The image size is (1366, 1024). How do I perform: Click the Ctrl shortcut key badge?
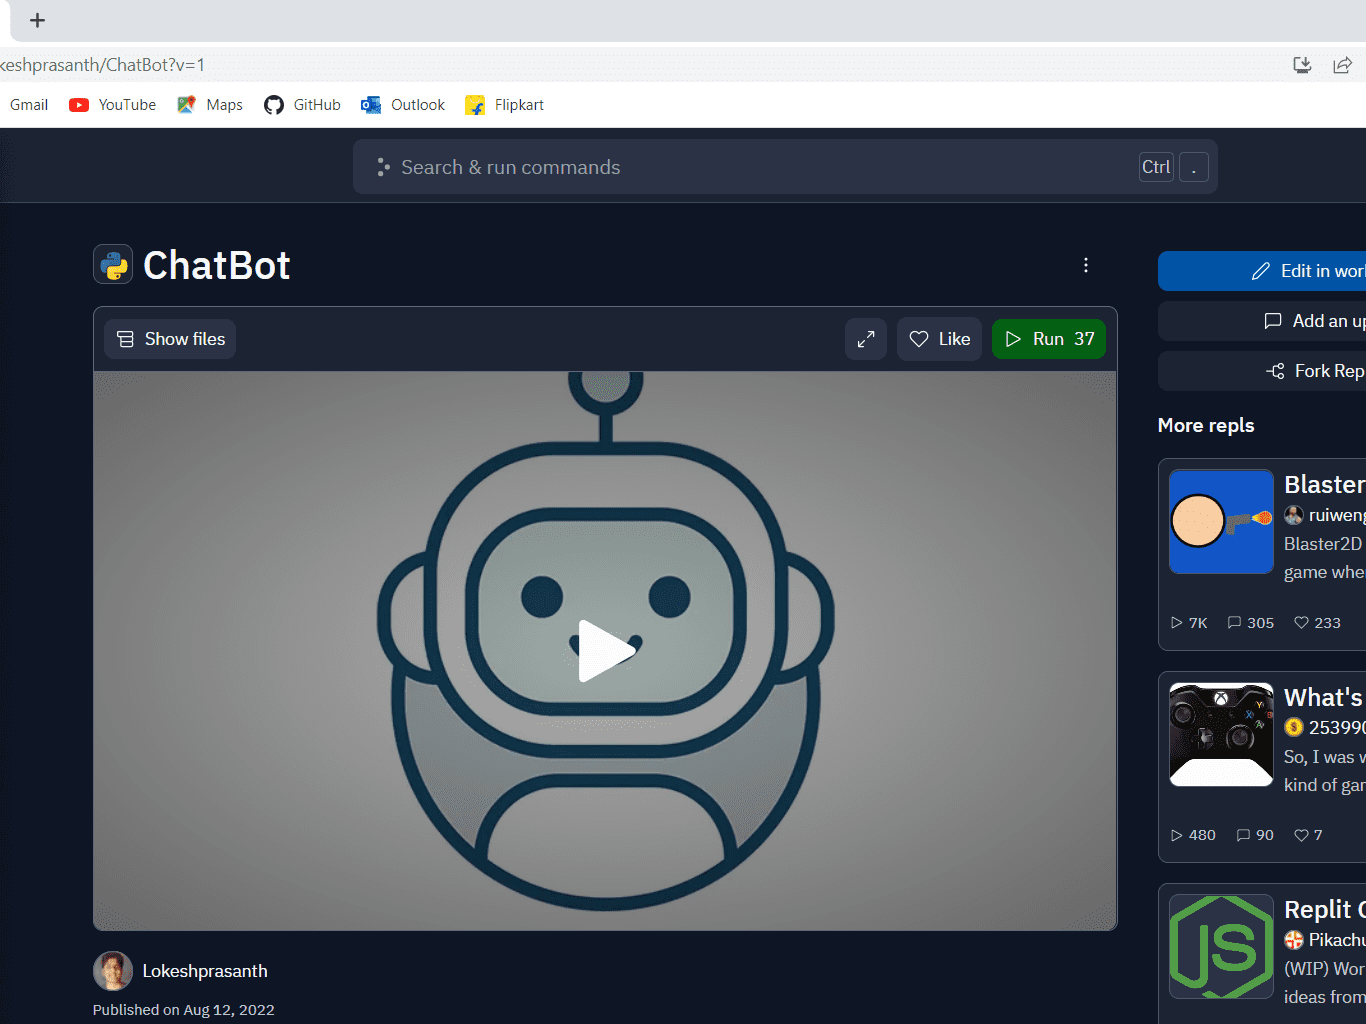1156,167
